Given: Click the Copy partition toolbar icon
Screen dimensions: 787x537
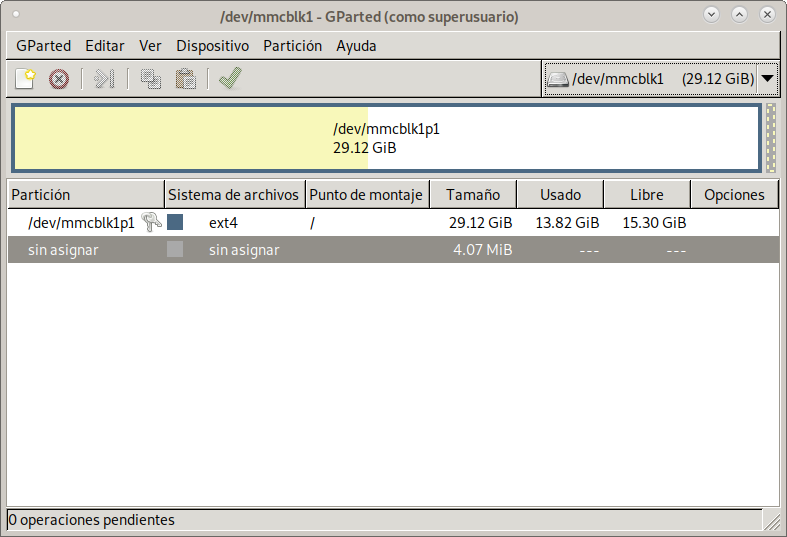Looking at the screenshot, I should tap(151, 79).
